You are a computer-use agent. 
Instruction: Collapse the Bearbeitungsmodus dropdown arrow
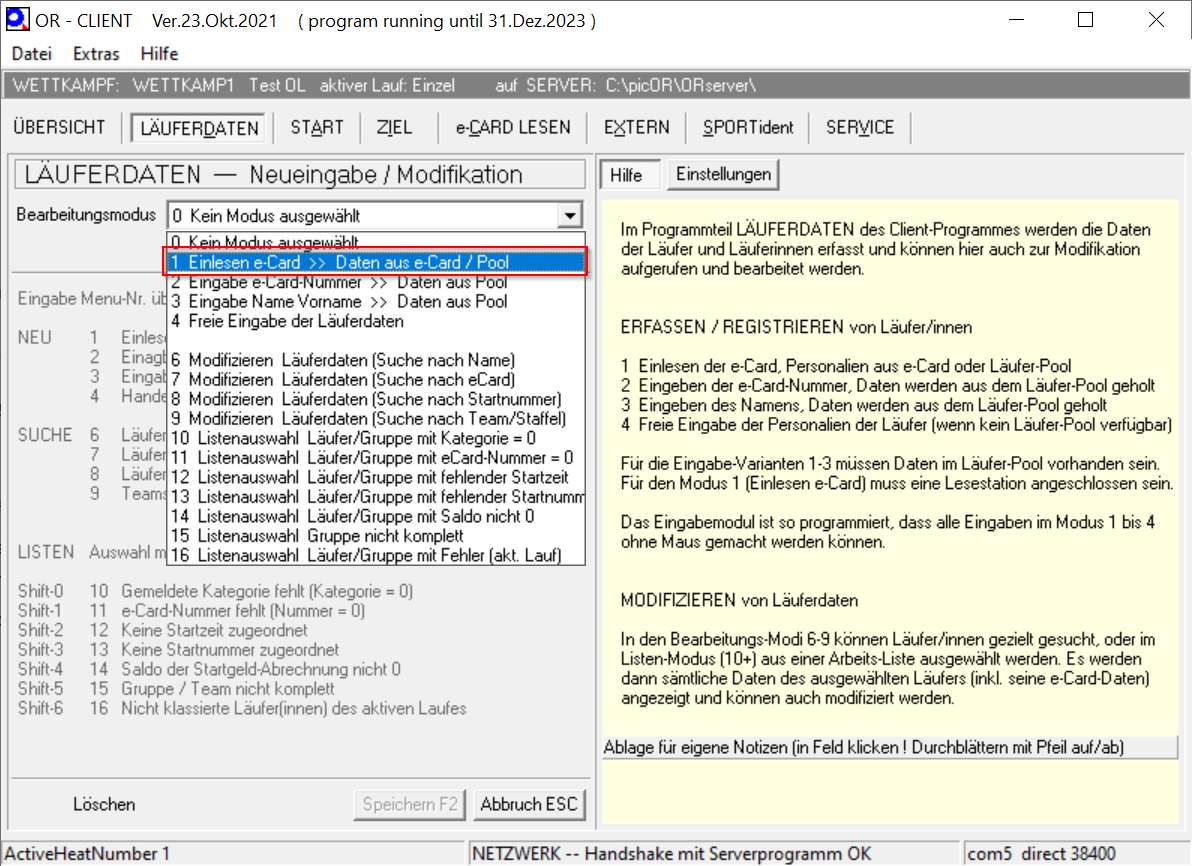tap(570, 215)
